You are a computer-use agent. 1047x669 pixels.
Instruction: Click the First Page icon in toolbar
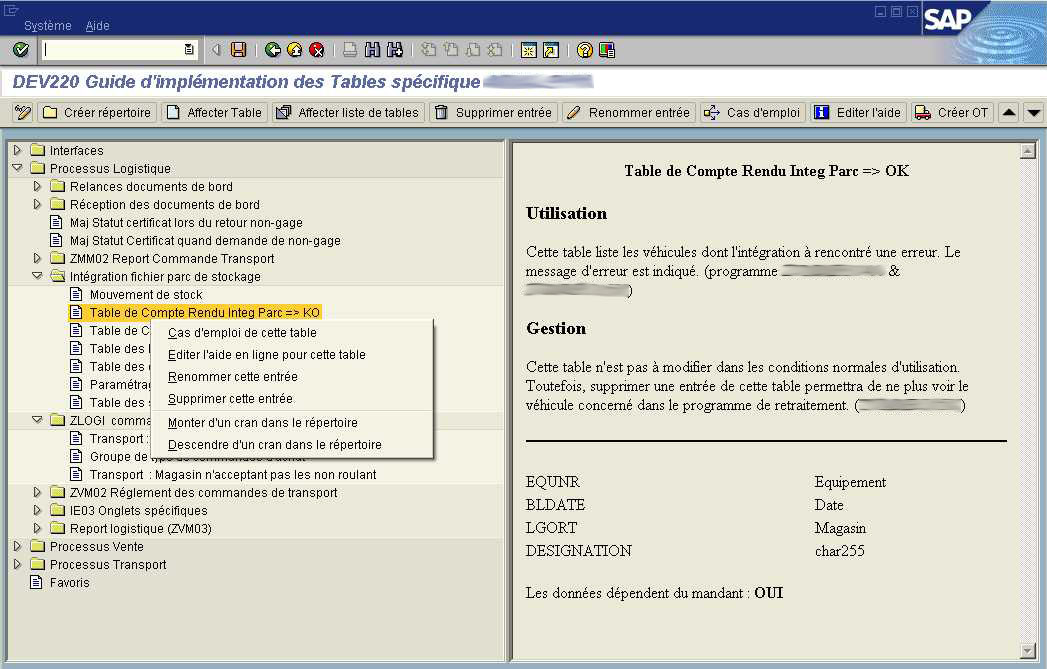(428, 50)
